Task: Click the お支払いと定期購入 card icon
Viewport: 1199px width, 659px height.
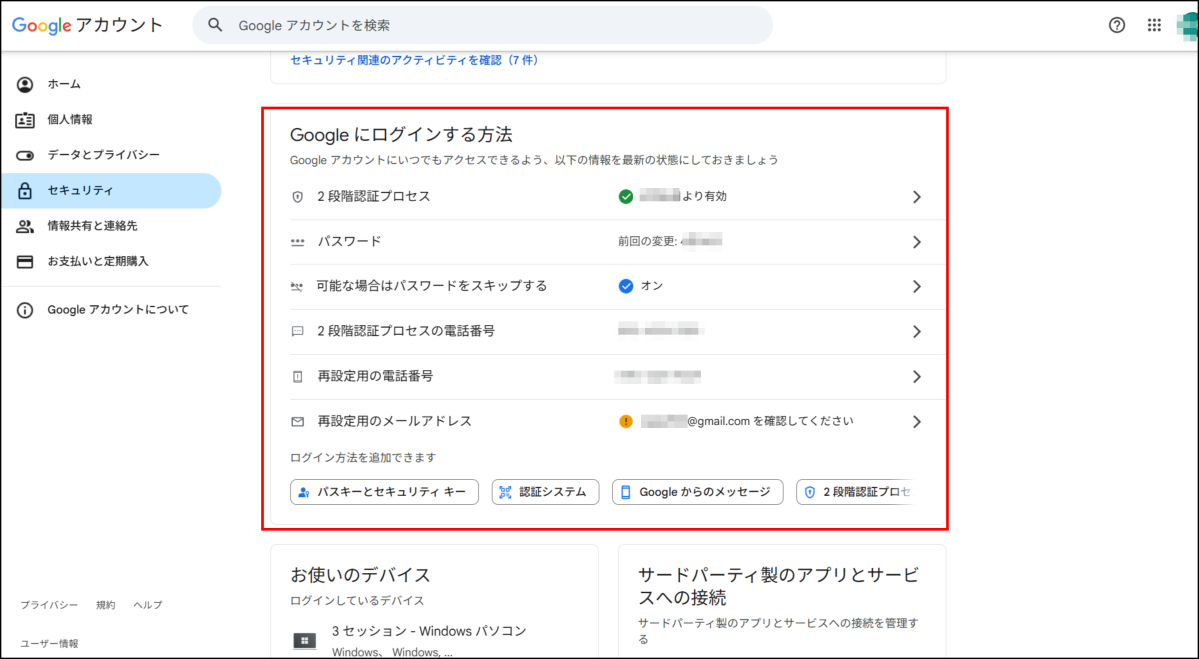Action: [x=25, y=261]
